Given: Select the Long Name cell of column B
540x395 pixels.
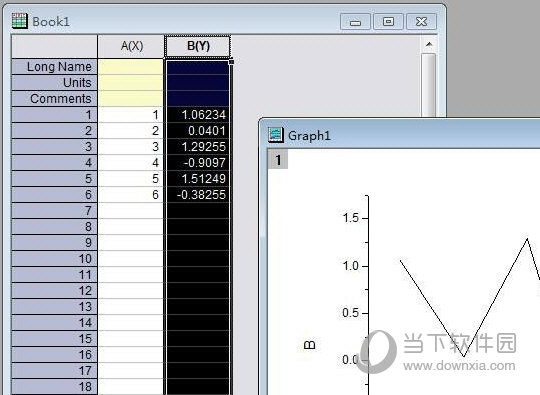Looking at the screenshot, I should (198, 67).
